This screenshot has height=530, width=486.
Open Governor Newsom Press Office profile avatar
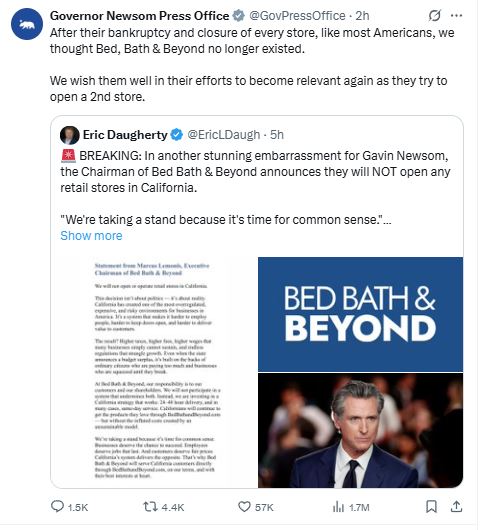click(x=27, y=24)
